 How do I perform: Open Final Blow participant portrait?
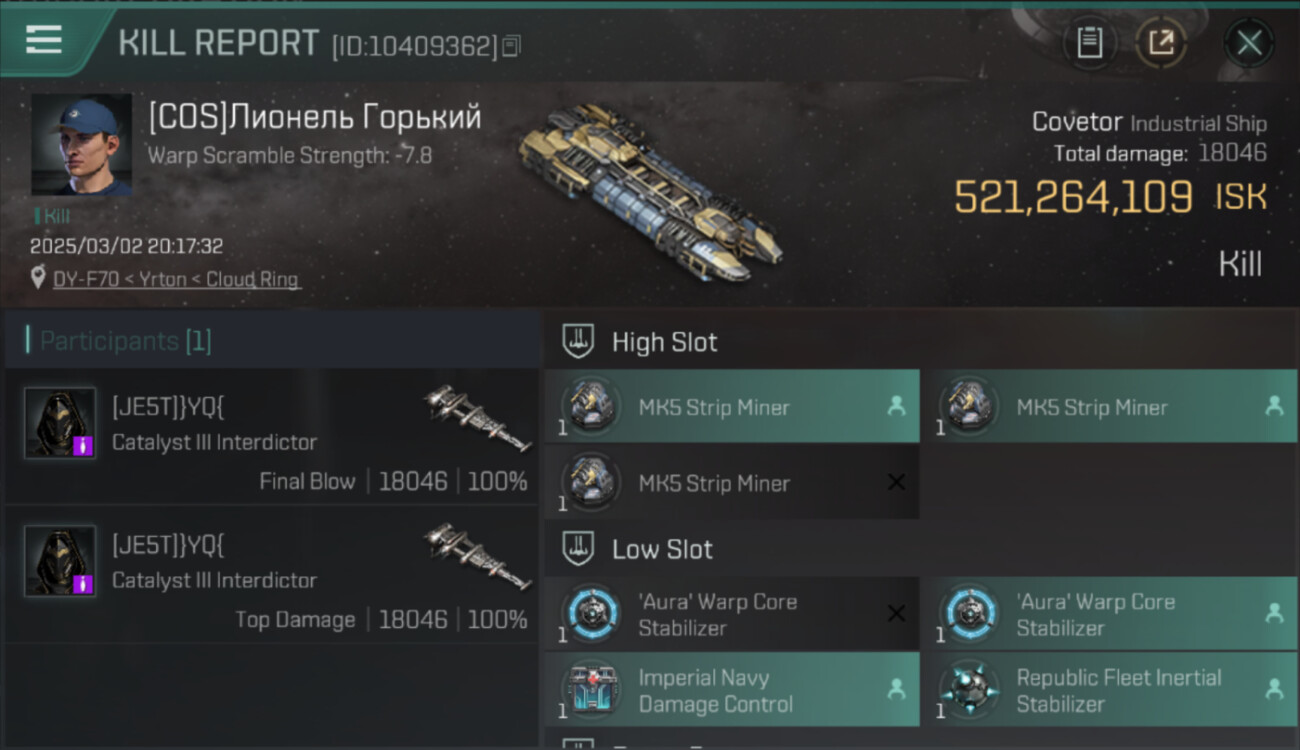pos(60,424)
